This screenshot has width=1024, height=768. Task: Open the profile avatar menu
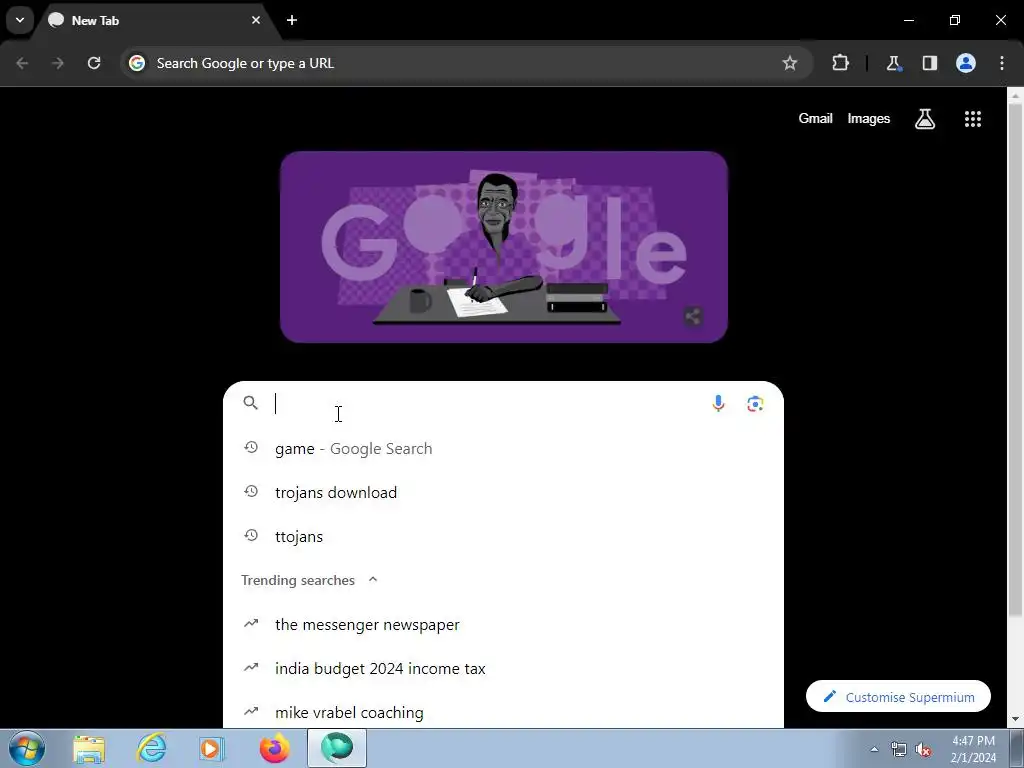coord(966,63)
